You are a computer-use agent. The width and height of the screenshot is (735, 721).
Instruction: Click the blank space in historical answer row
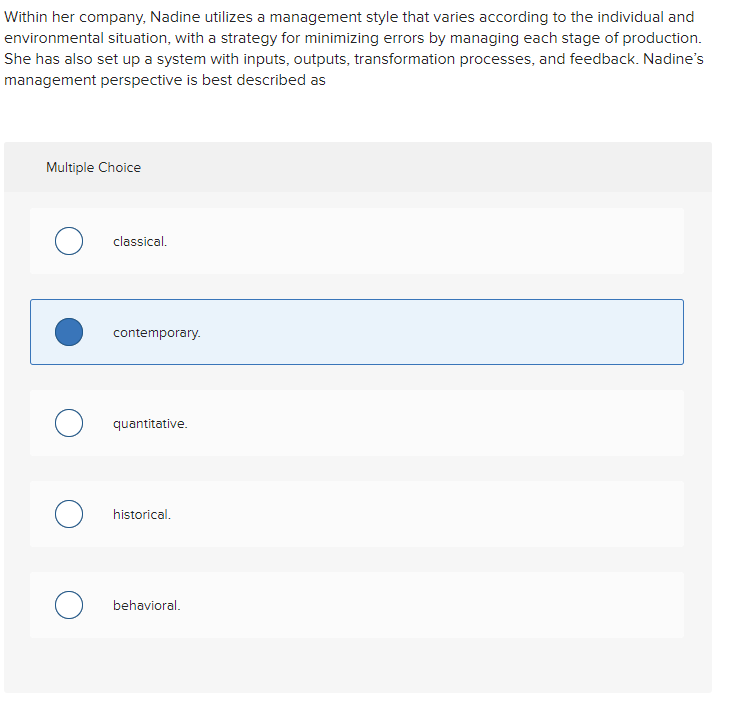[422, 514]
